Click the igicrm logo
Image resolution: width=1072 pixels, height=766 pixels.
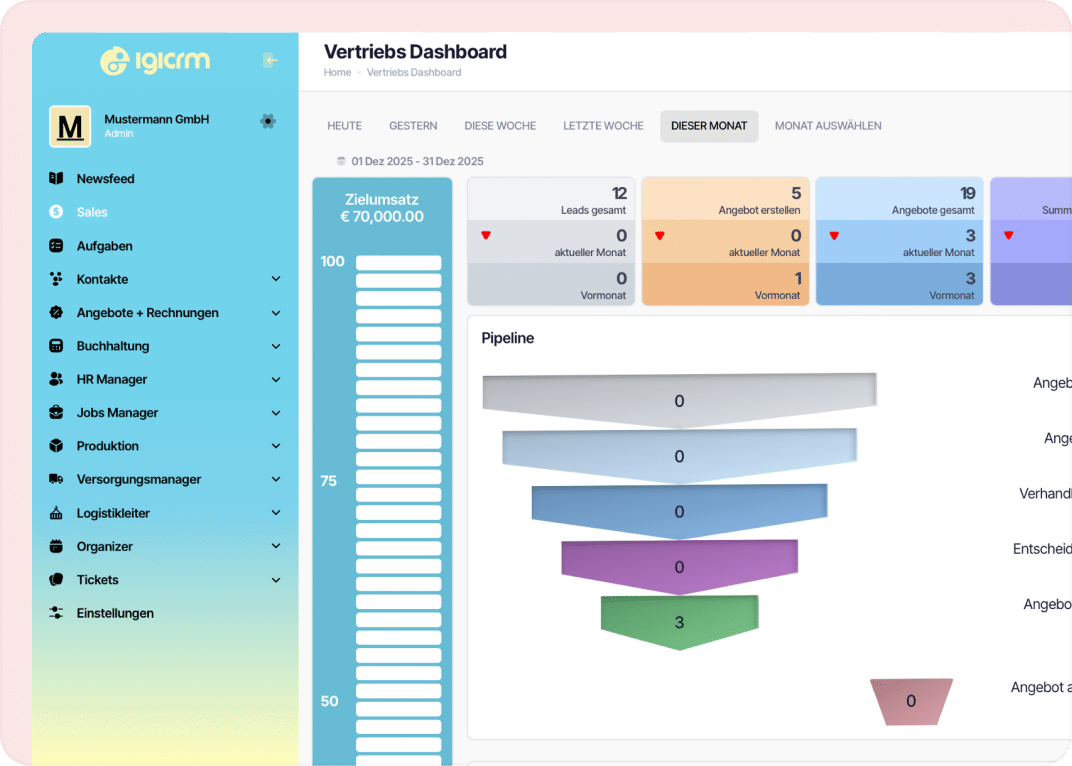point(155,61)
